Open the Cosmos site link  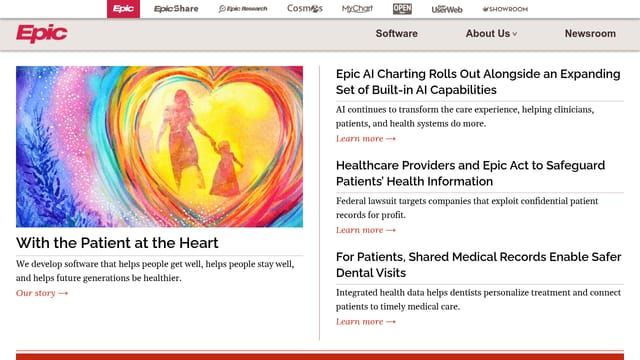[x=304, y=8]
